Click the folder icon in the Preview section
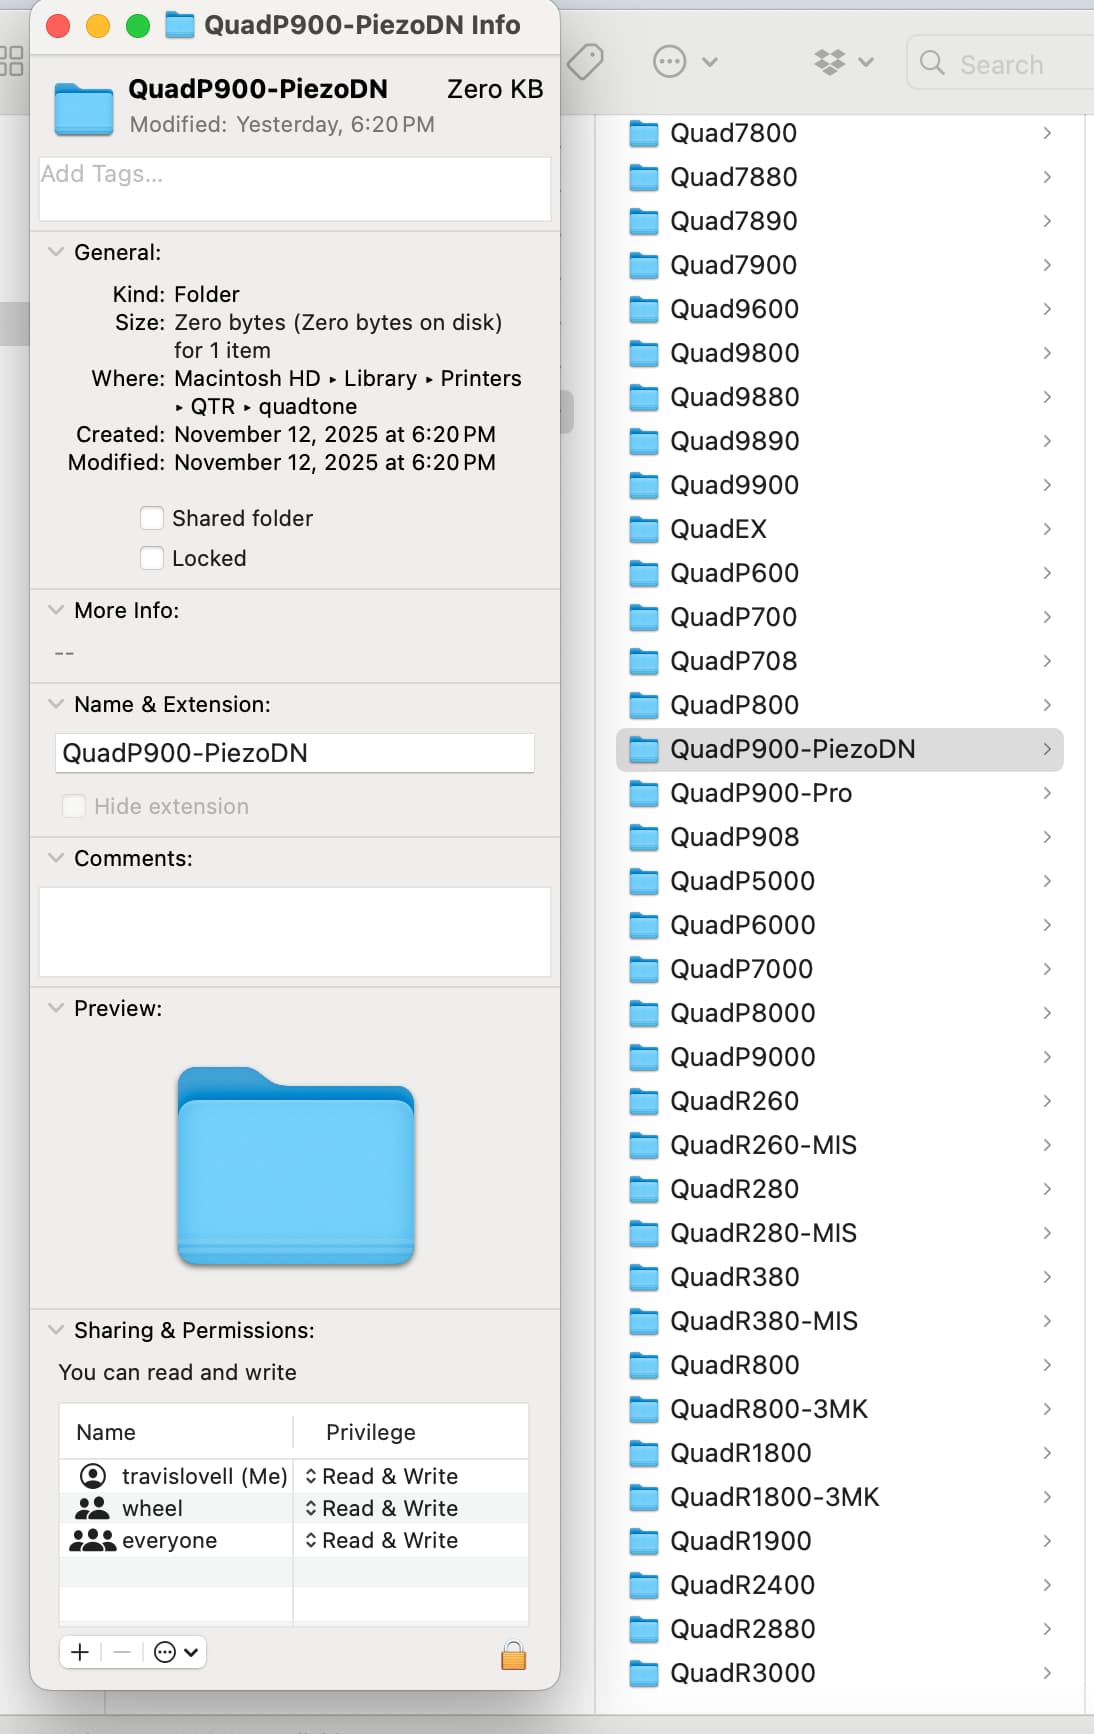The image size is (1094, 1734). click(x=296, y=1166)
